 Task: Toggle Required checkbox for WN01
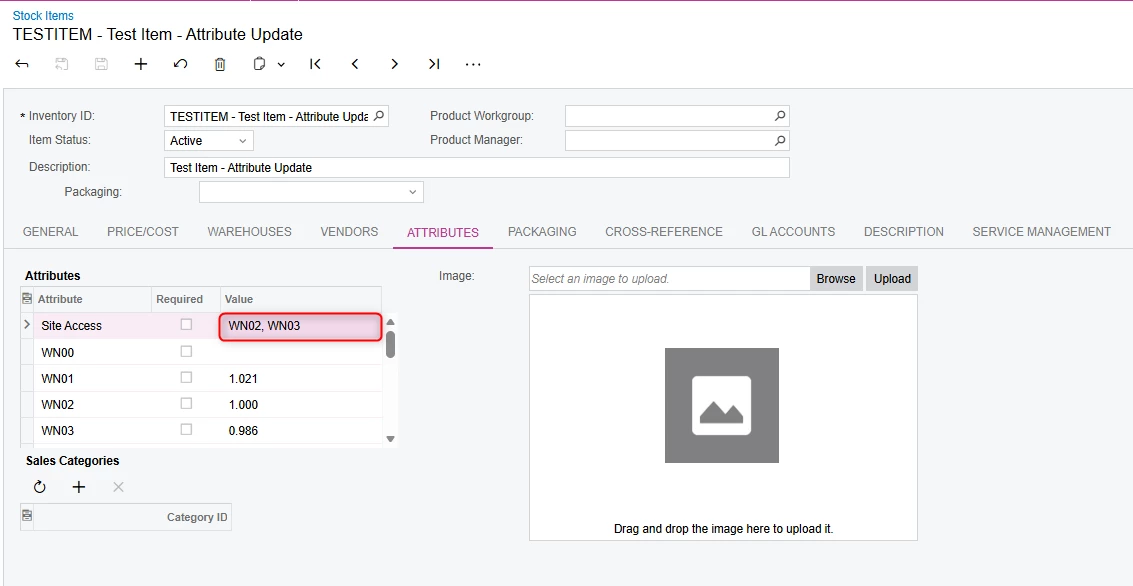[186, 377]
